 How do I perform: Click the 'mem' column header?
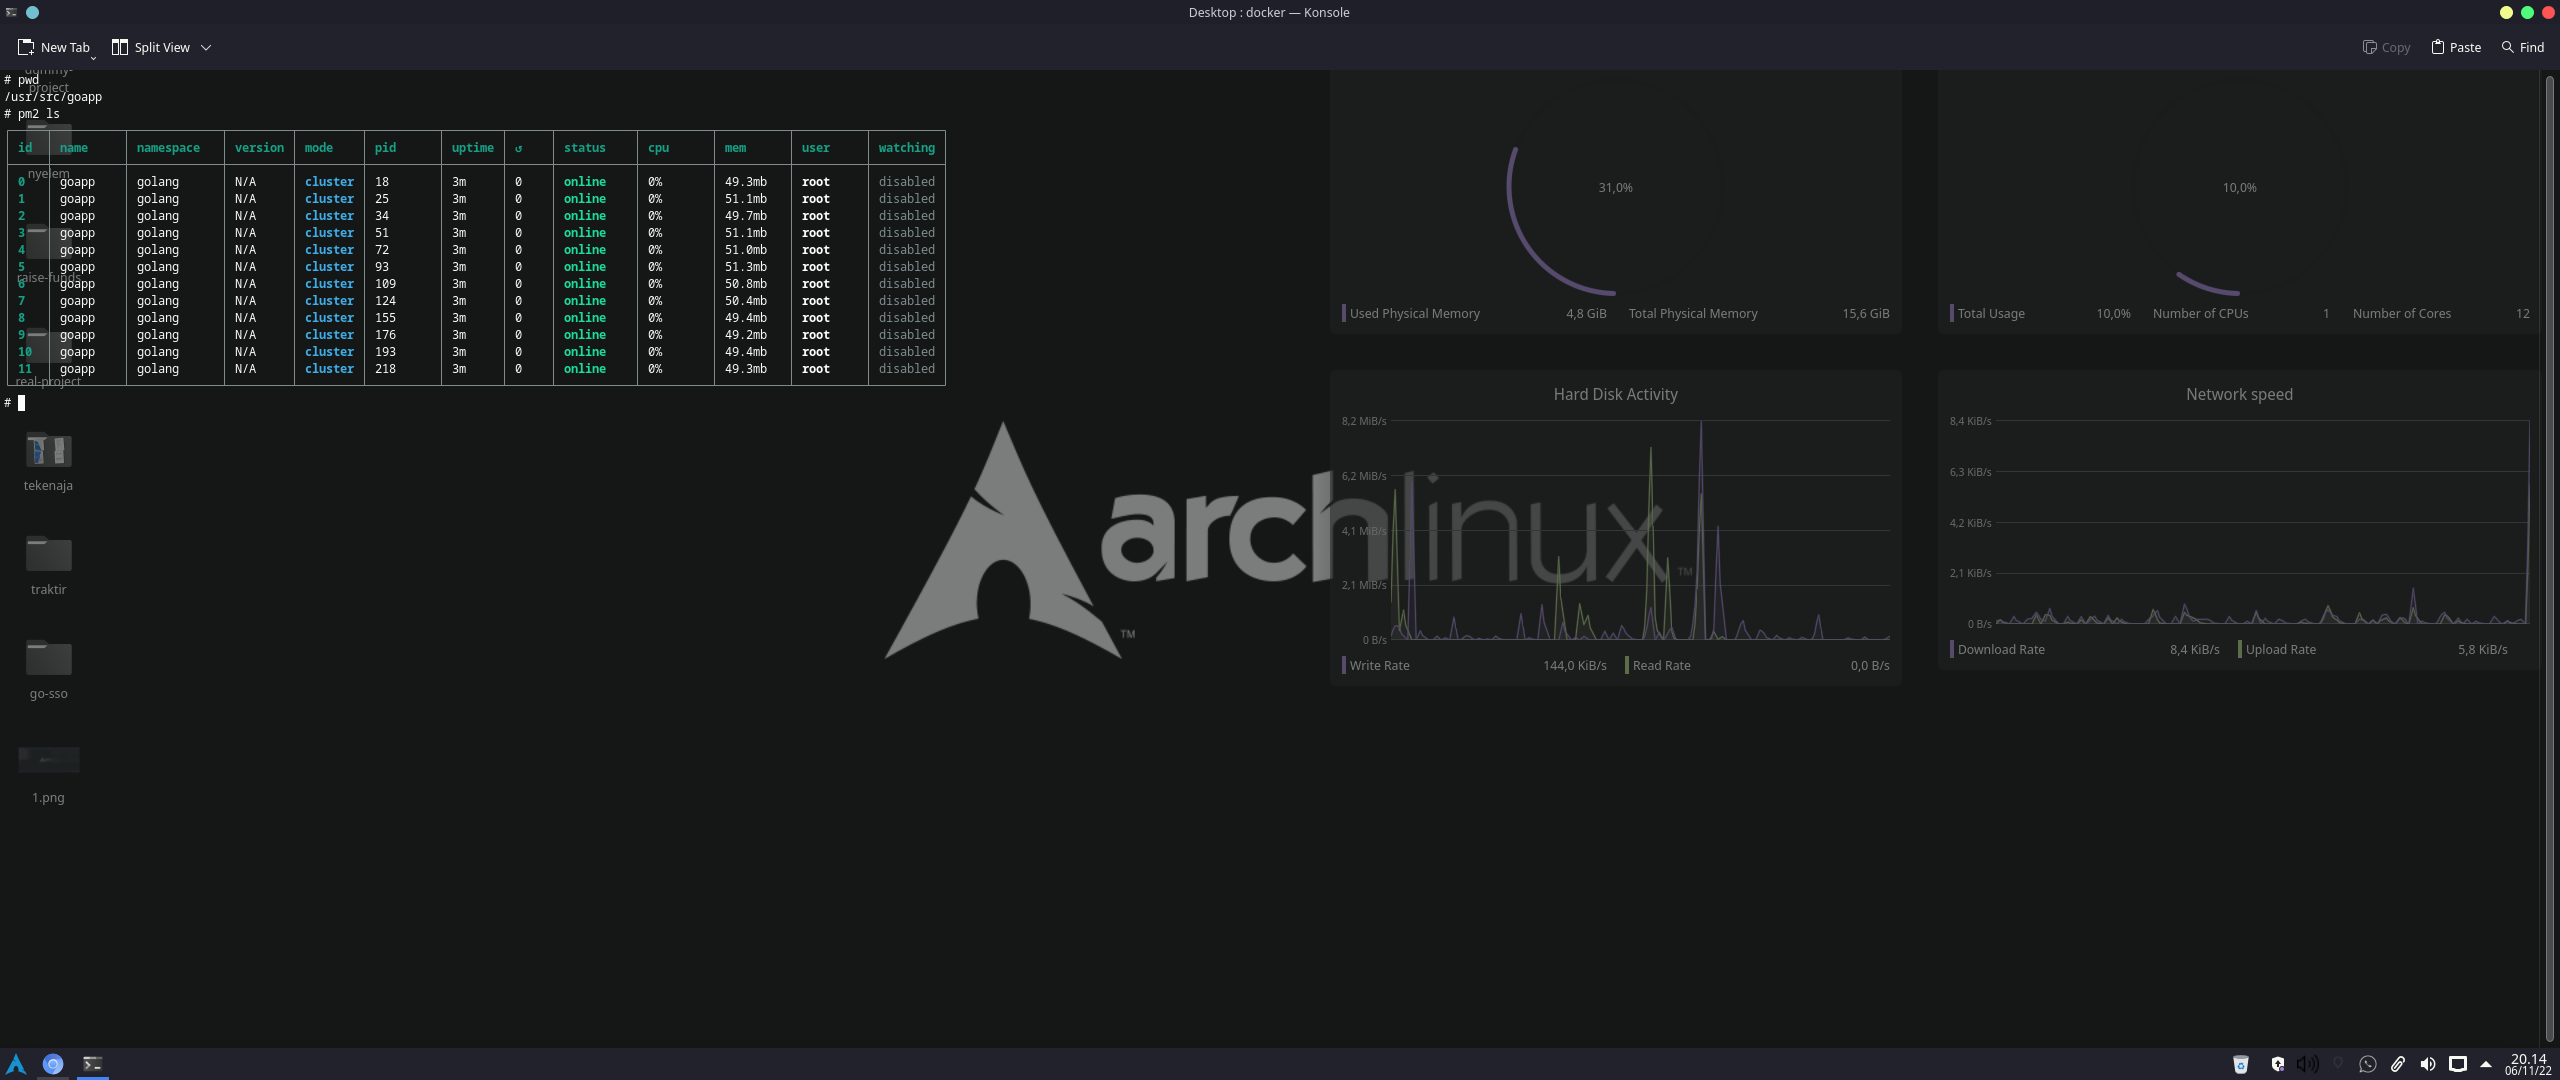pyautogui.click(x=735, y=148)
